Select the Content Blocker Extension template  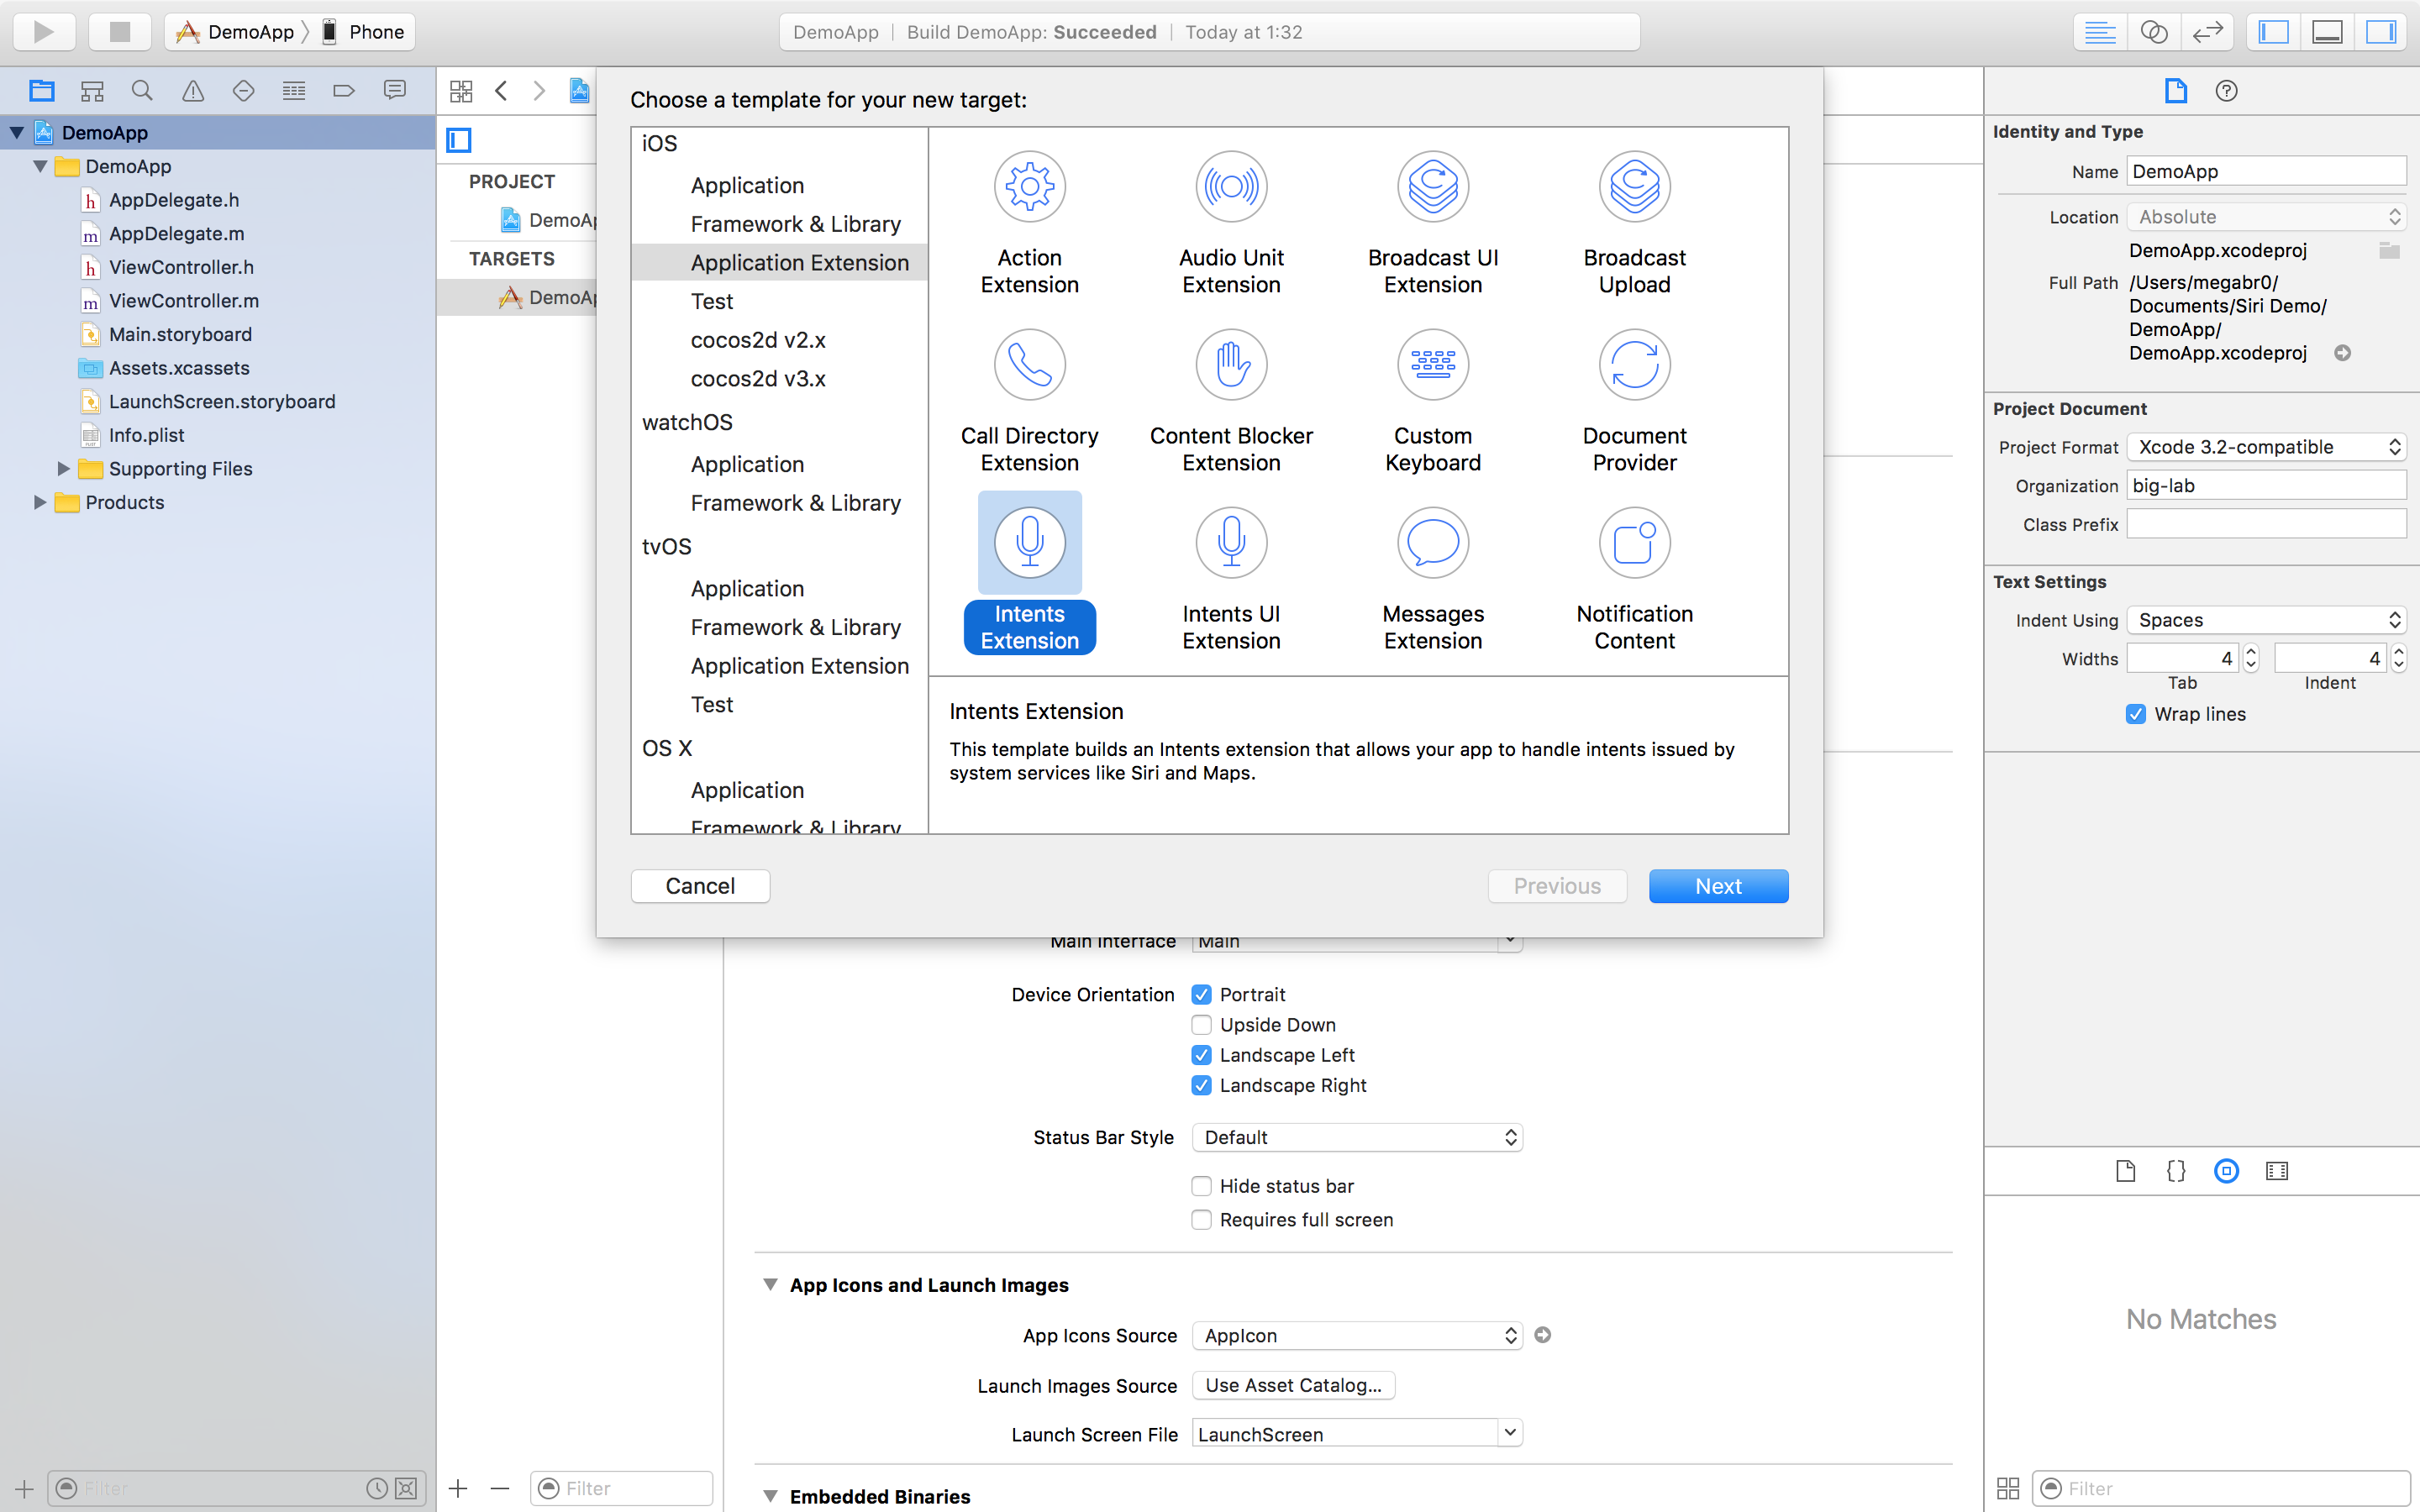coord(1231,401)
